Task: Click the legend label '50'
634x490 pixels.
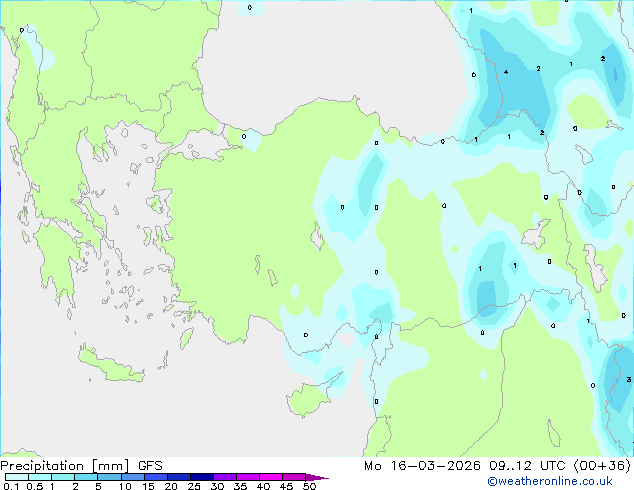Action: pos(309,486)
